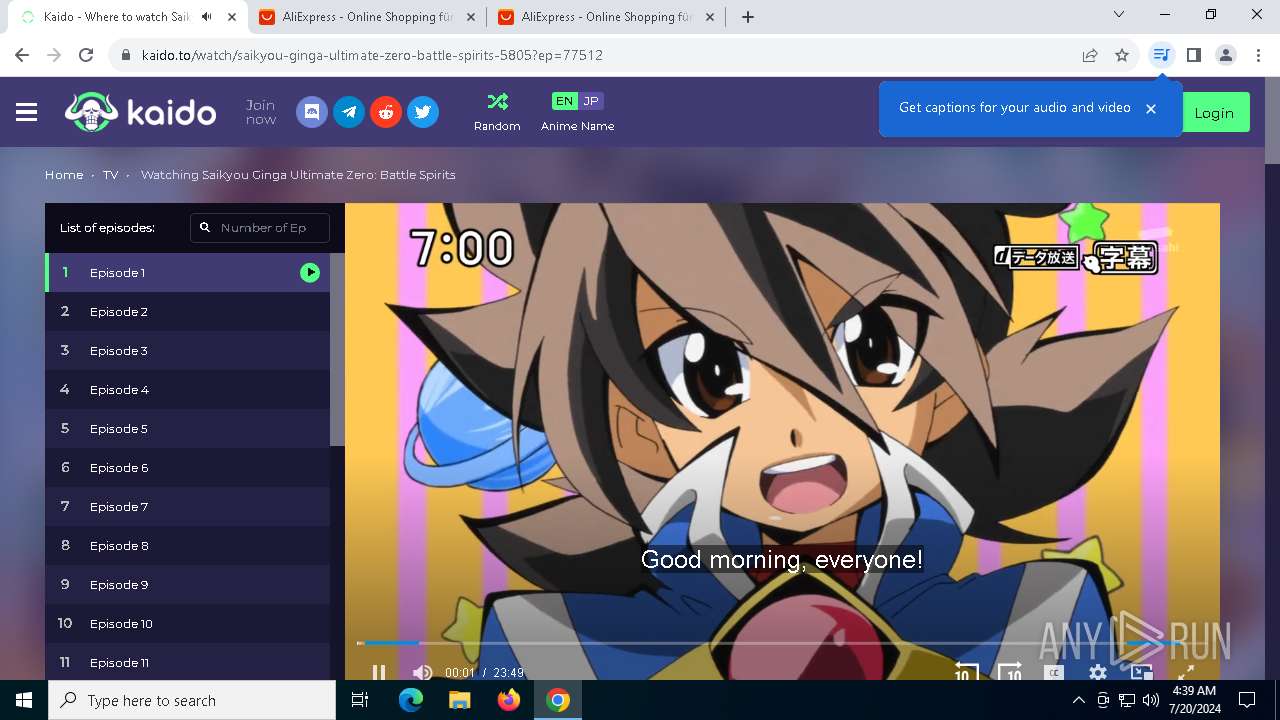1280x720 pixels.
Task: Open the tab search dropdown
Action: click(x=1119, y=14)
